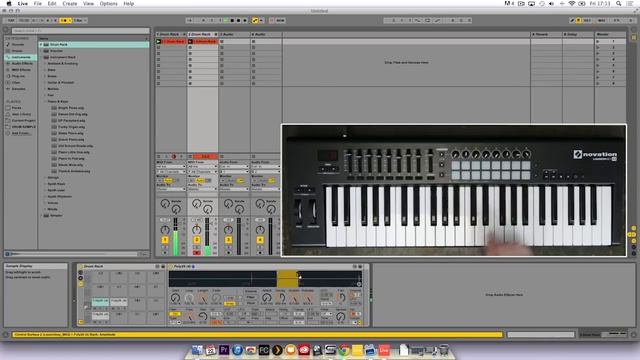Click the transport Stop square button
640x360 pixels.
click(x=232, y=20)
